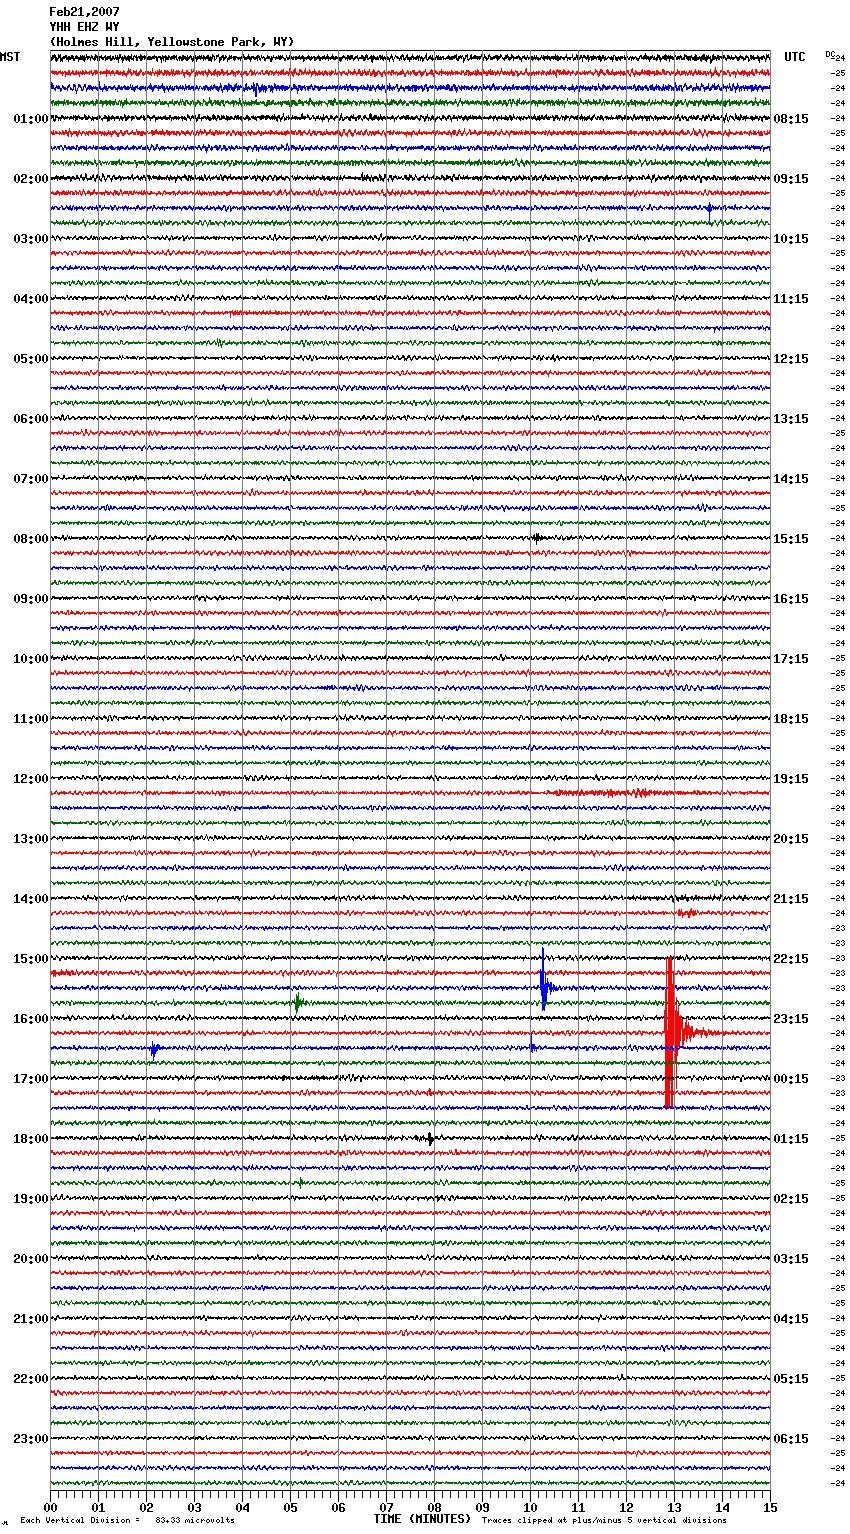
Task: Click the green spike near minute 5 at 15:45
Action: (x=297, y=1001)
